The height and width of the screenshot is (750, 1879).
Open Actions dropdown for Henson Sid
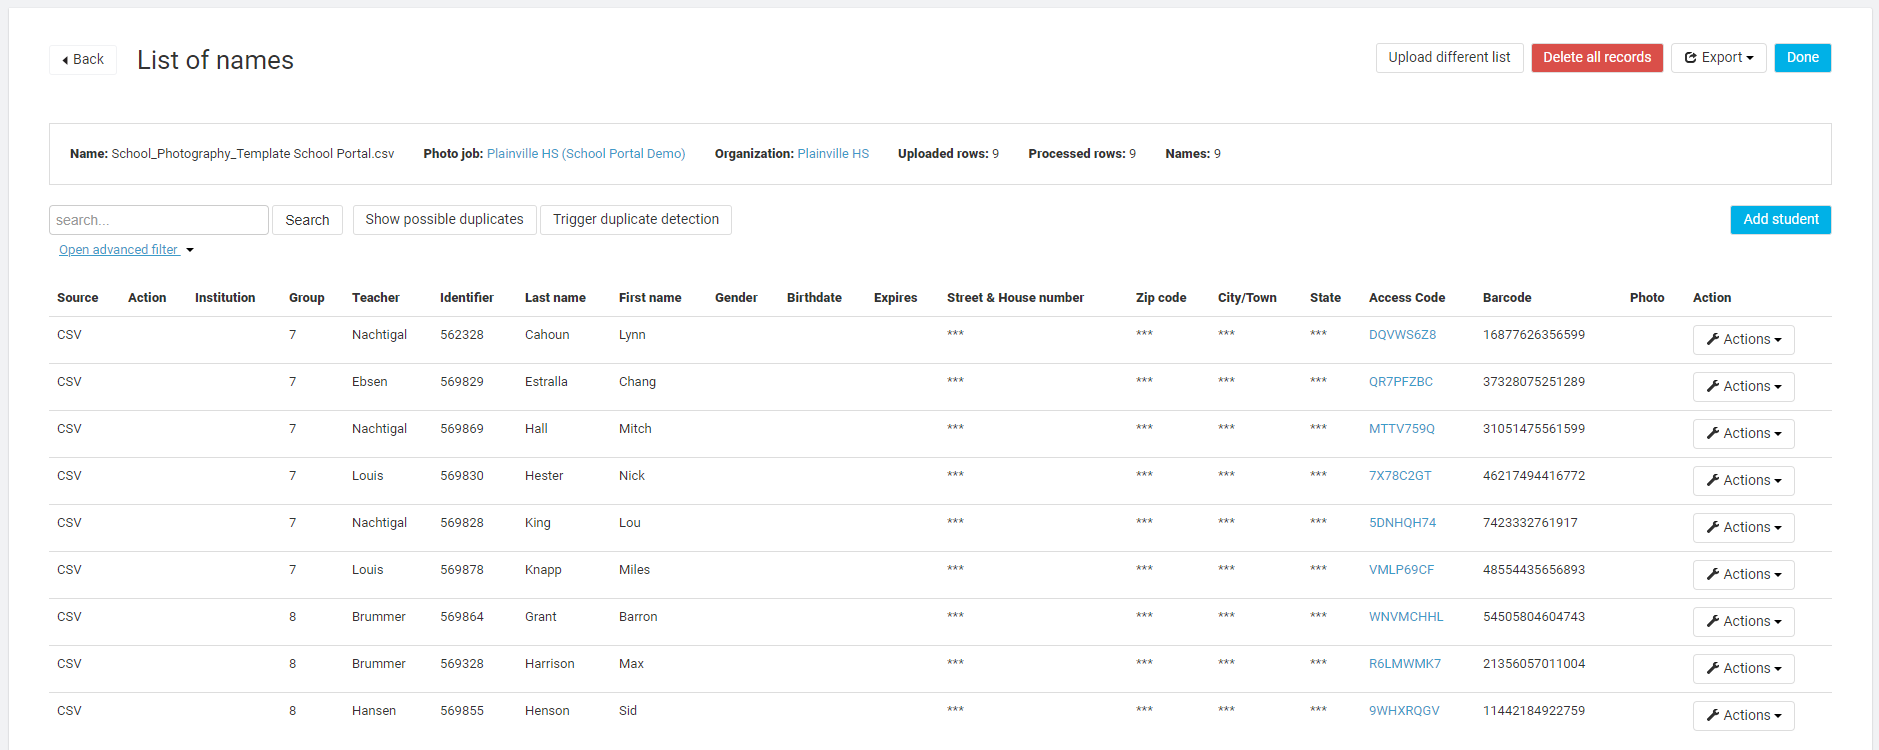(x=1743, y=716)
